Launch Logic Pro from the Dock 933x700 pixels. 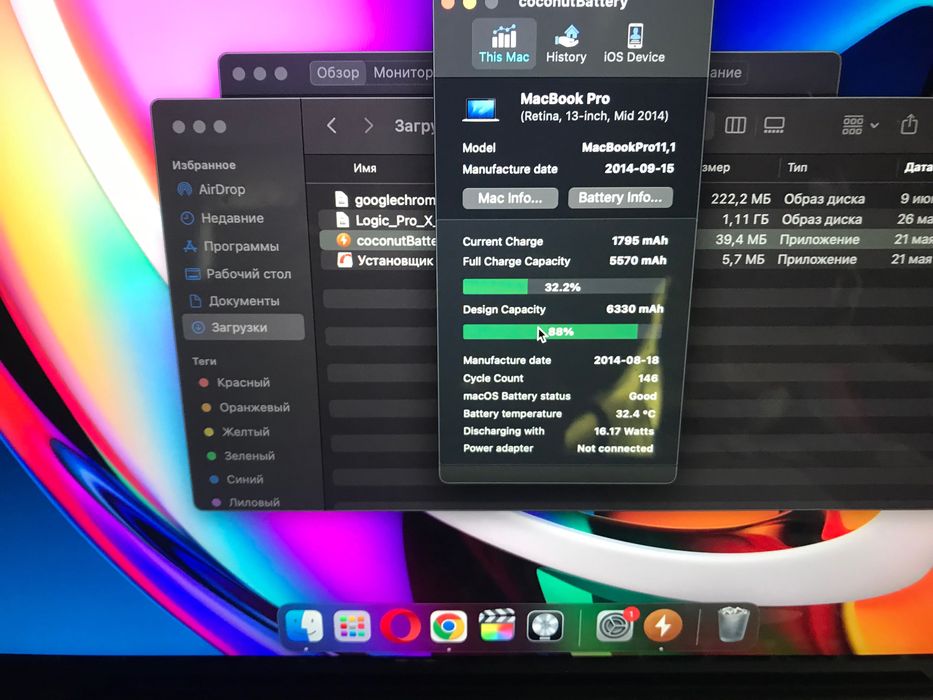tap(544, 626)
